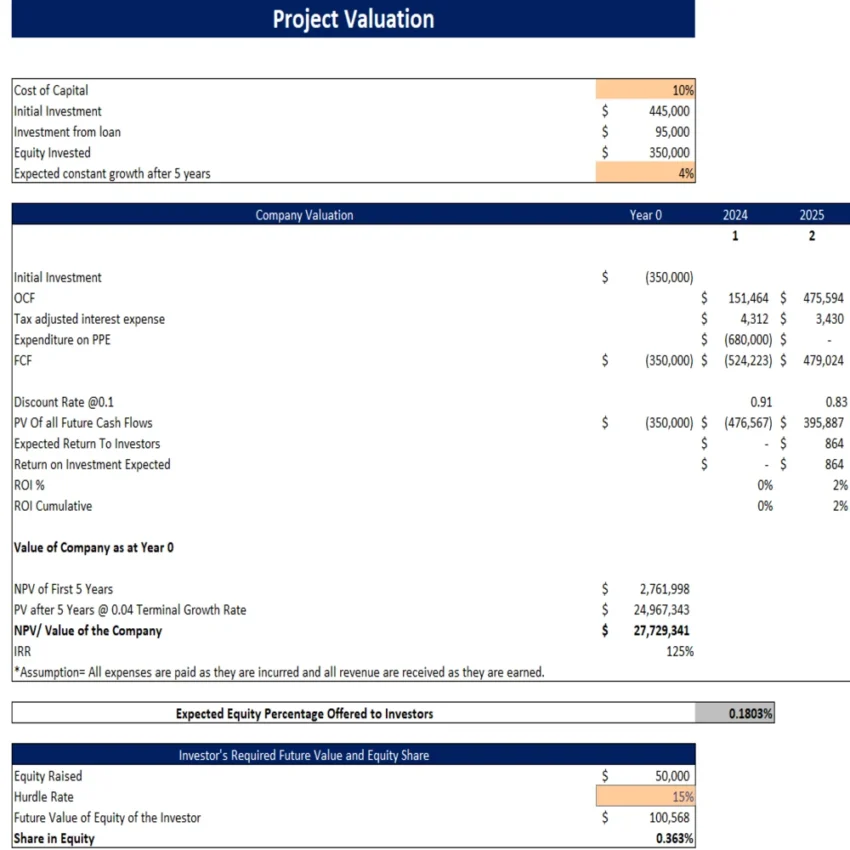This screenshot has height=850, width=850.
Task: Select the 2024 column header
Action: pyautogui.click(x=735, y=214)
